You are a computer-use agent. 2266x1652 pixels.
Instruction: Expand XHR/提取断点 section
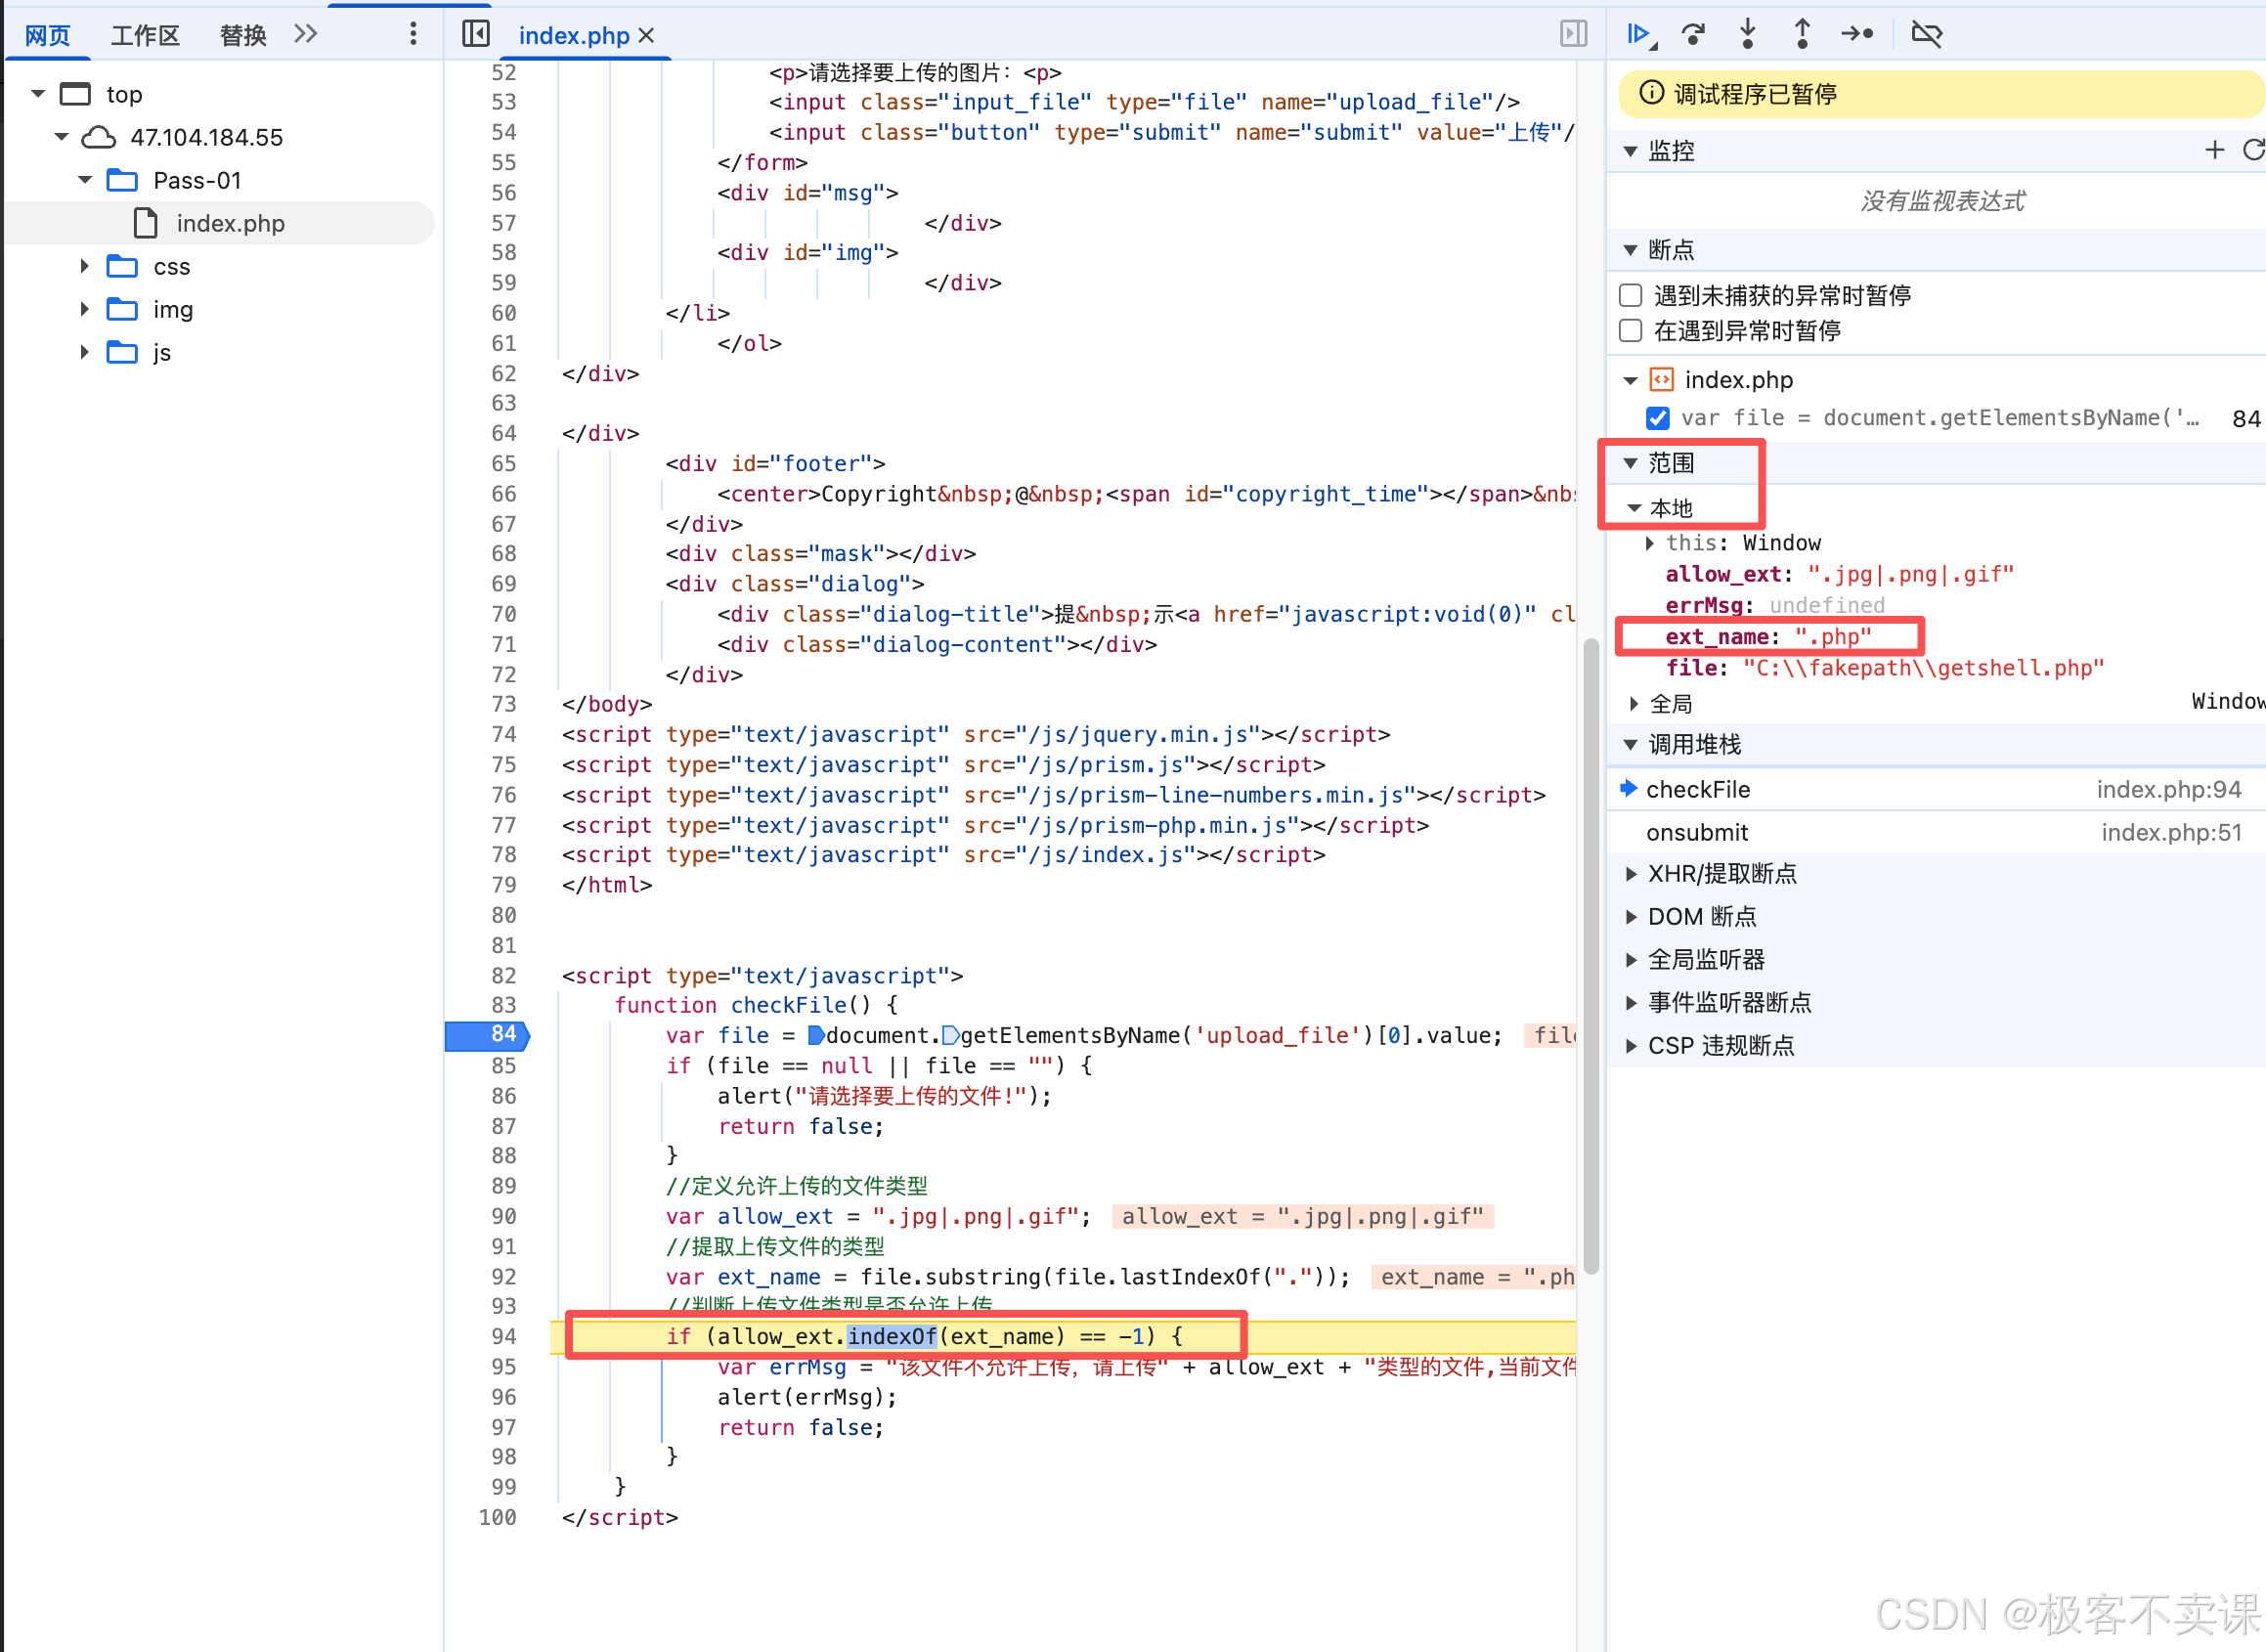[1631, 874]
